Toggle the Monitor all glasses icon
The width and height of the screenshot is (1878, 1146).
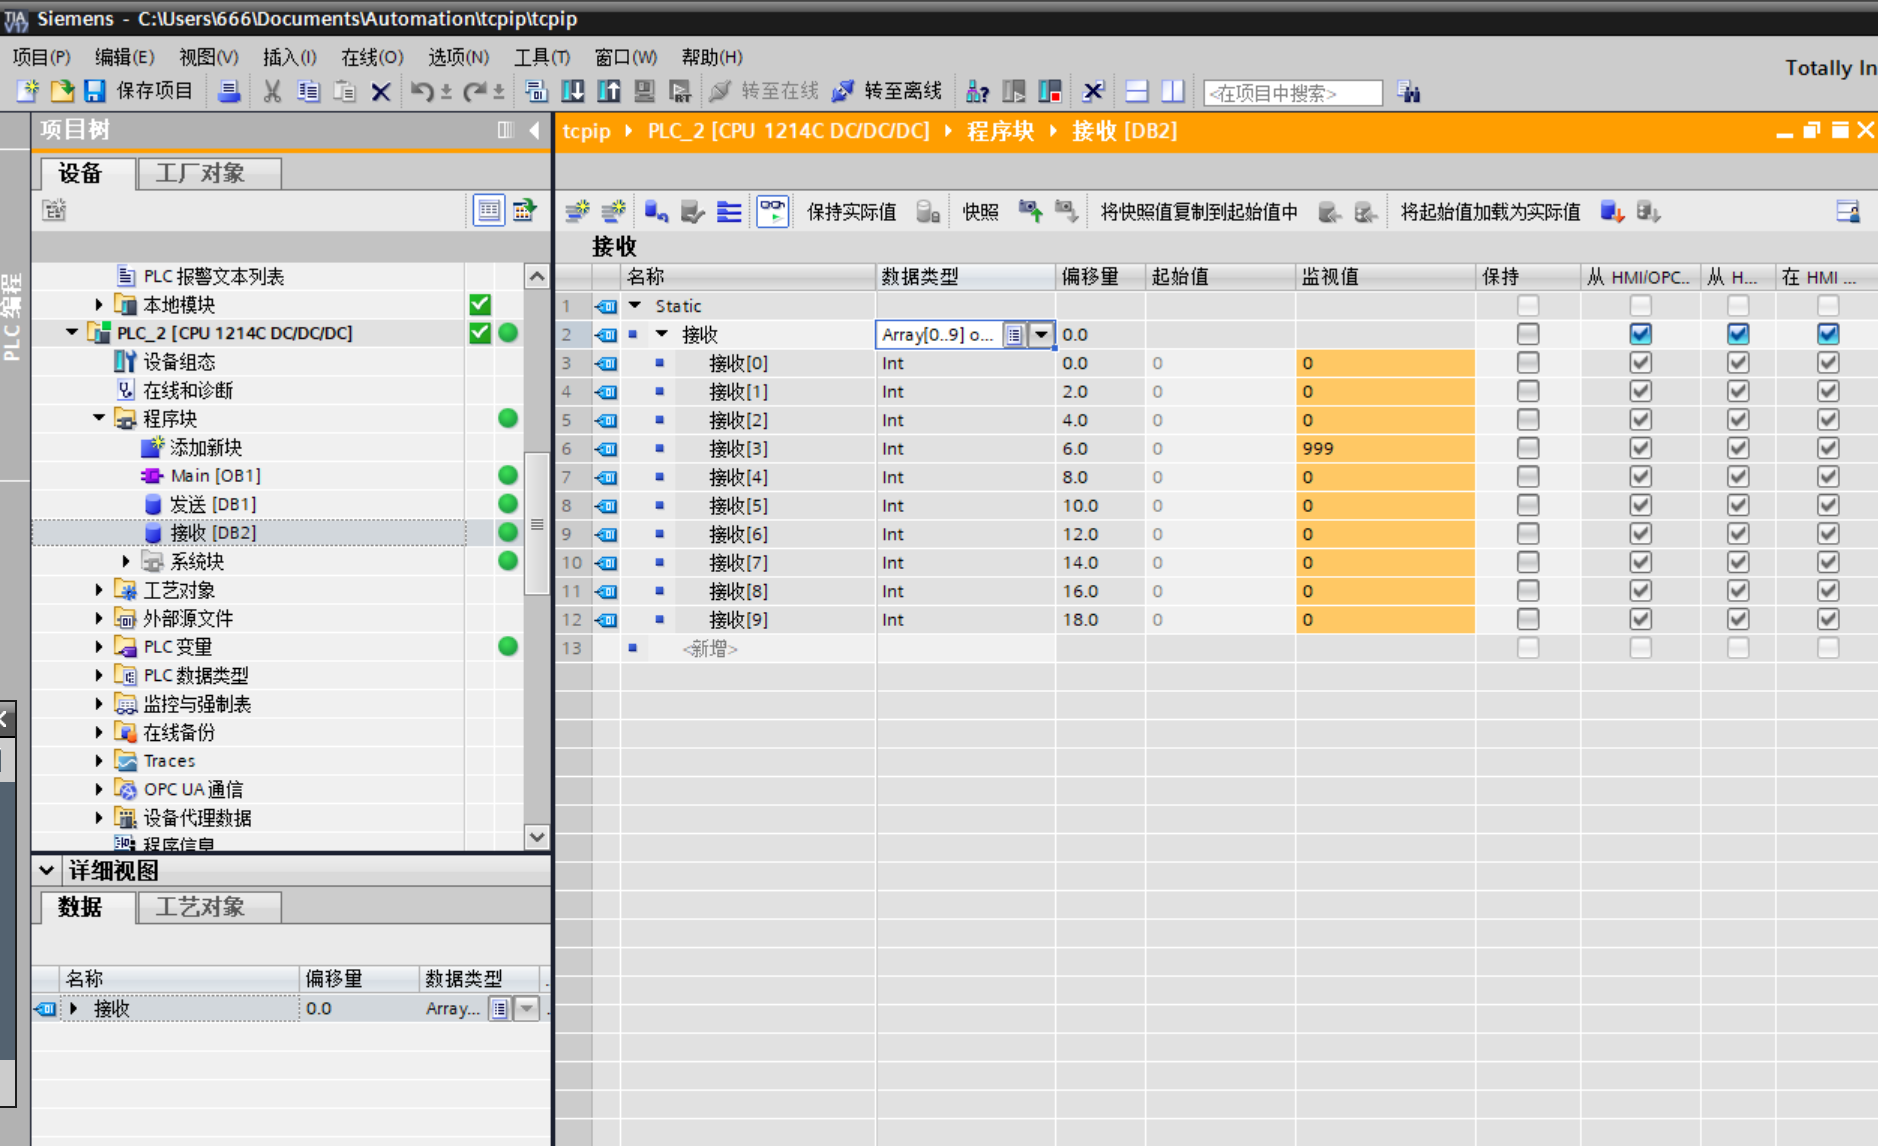(772, 211)
